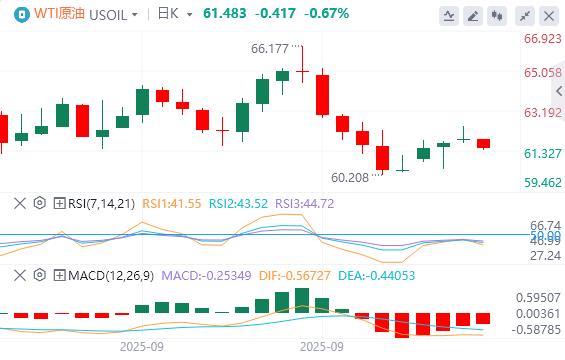Click the 66.74 RSI axis label

pos(546,226)
